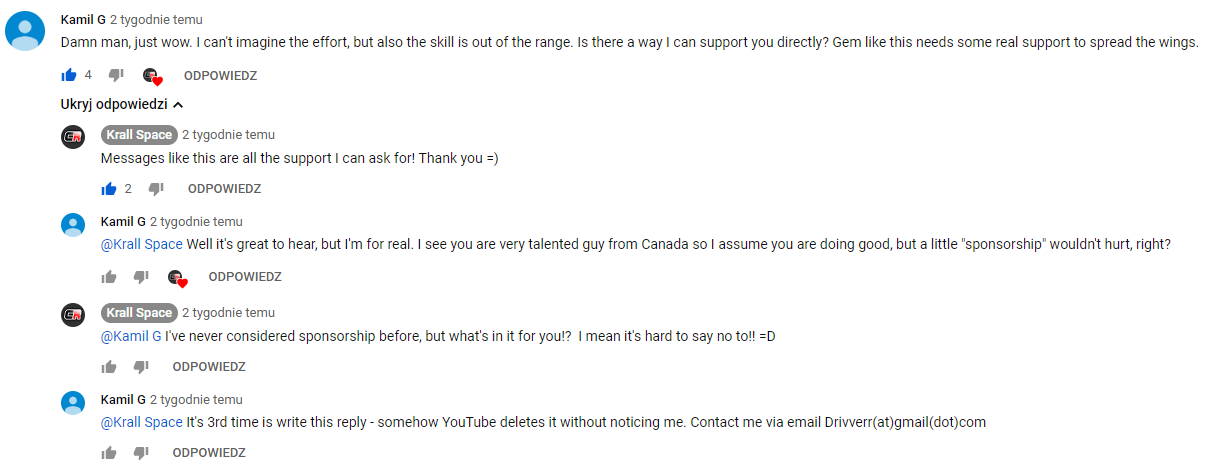
Task: Dislike Kamil G's top comment
Action: tap(116, 75)
